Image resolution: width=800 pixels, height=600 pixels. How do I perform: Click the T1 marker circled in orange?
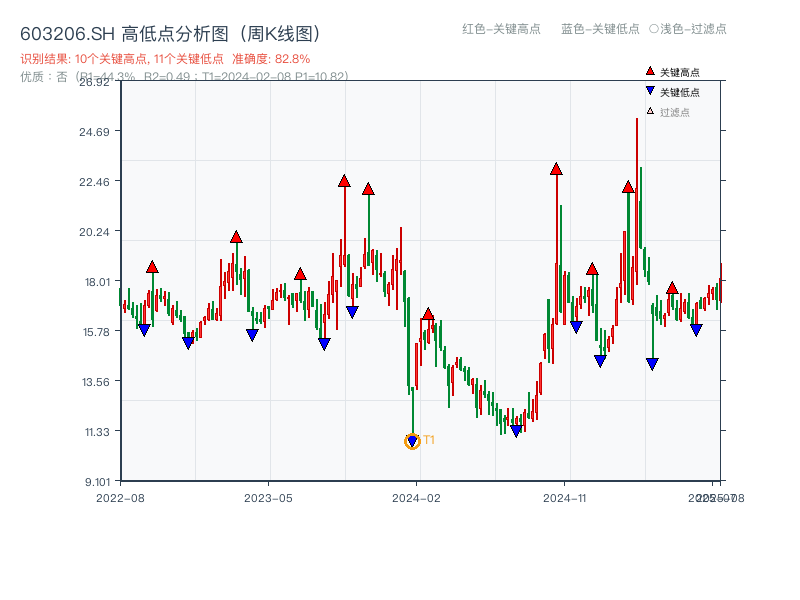[x=412, y=440]
